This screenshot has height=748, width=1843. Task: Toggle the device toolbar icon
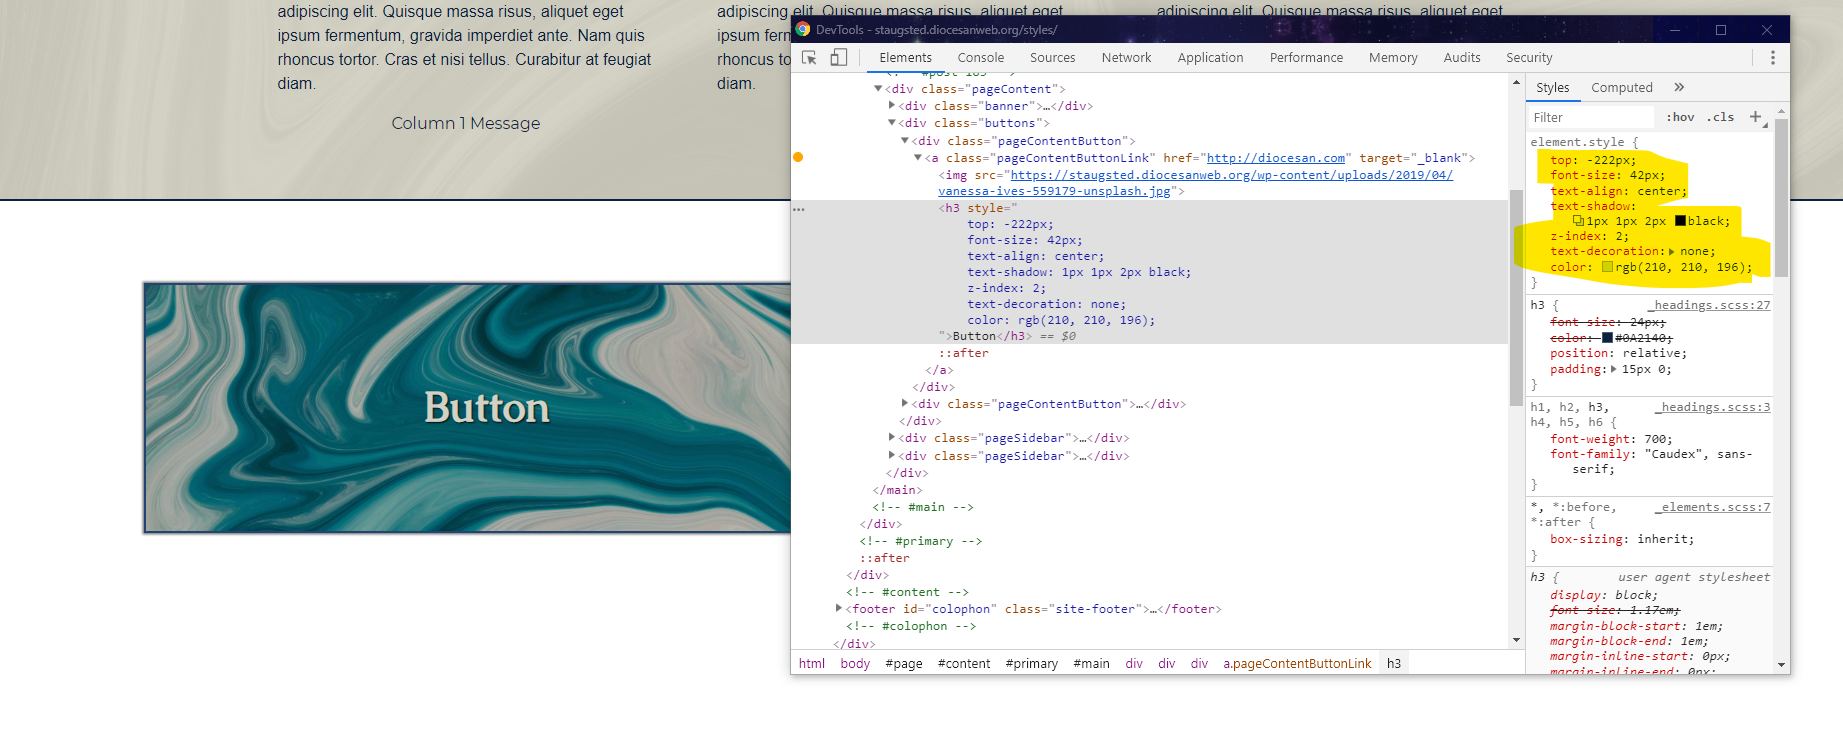click(x=839, y=58)
